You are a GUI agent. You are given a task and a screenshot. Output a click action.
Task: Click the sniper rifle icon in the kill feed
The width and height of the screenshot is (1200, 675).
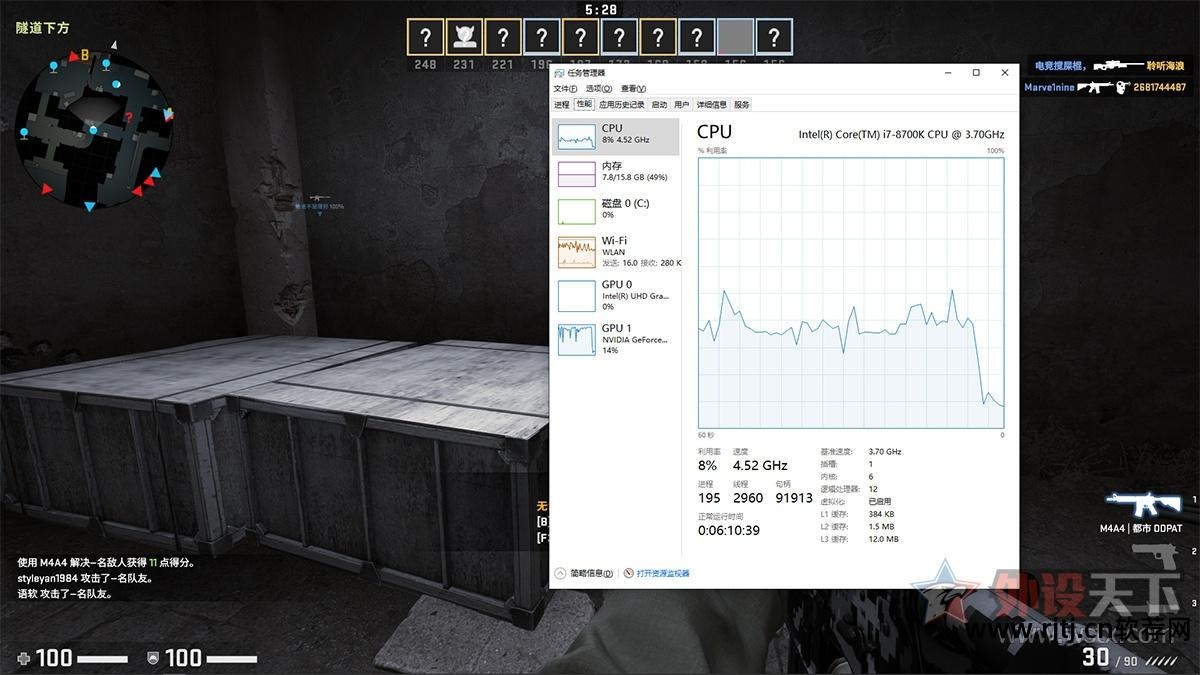[x=1118, y=65]
